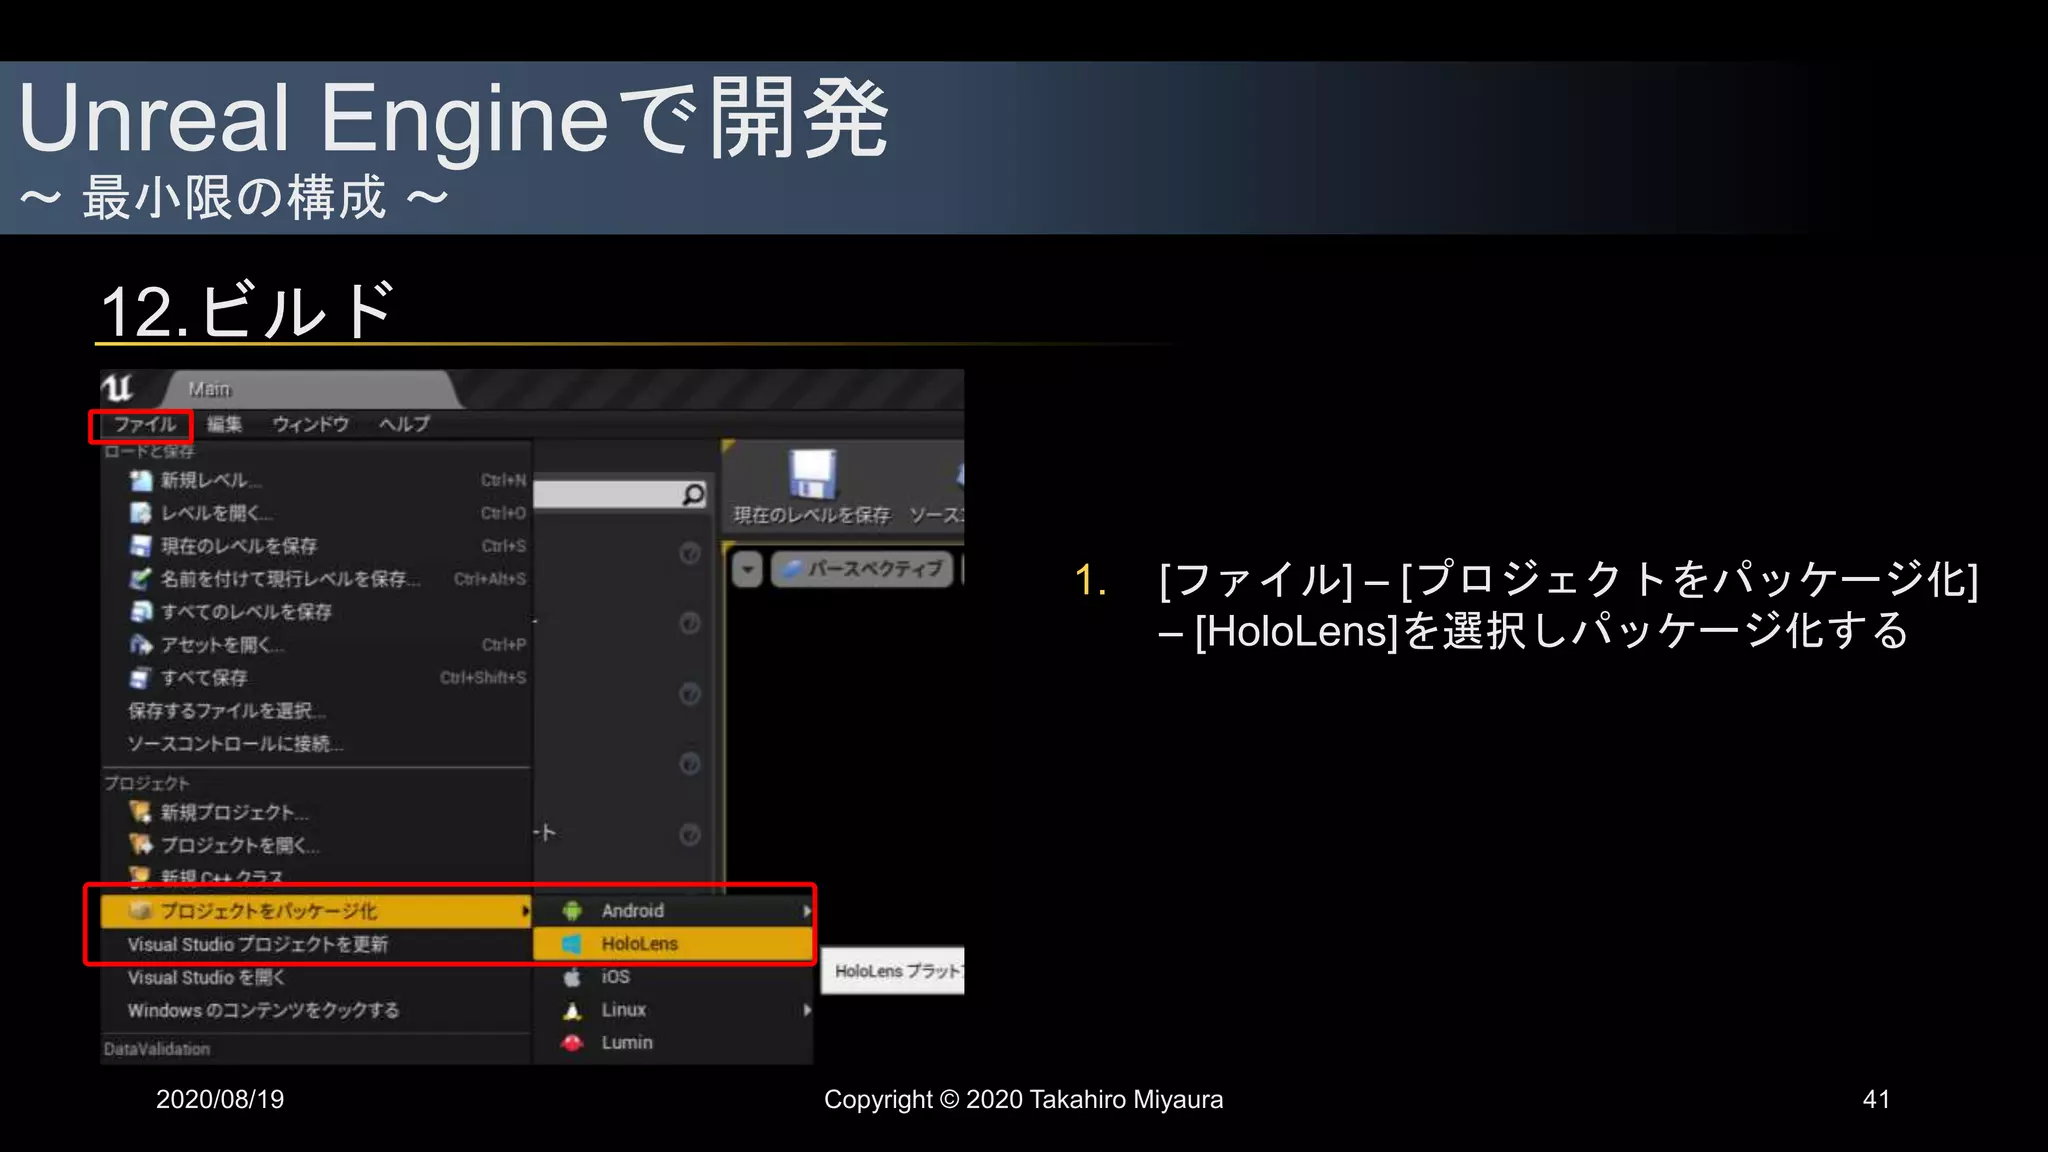Screen dimensions: 2048x1152
Task: Click the パースペクティブ view button
Action: [x=862, y=569]
